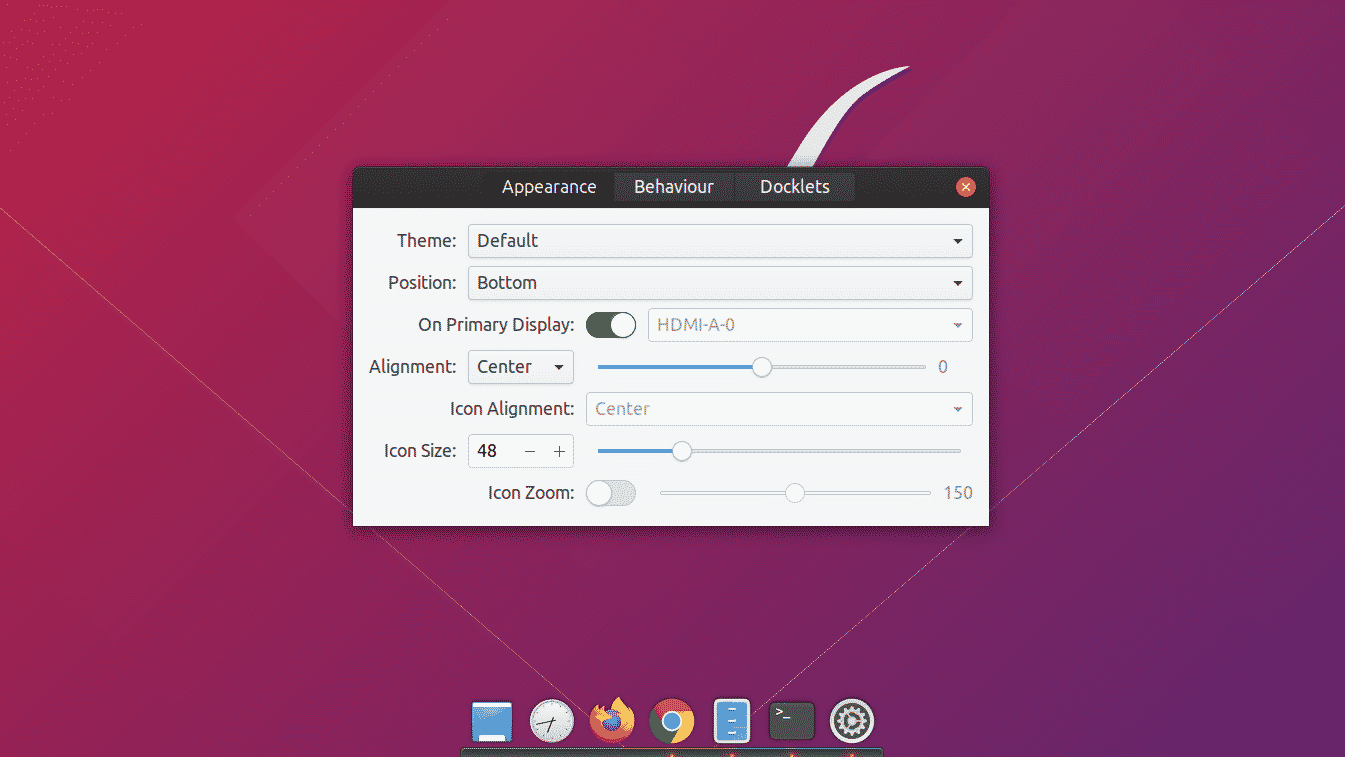Click the "Icon Zoom:" label
The image size is (1345, 757).
tap(531, 493)
